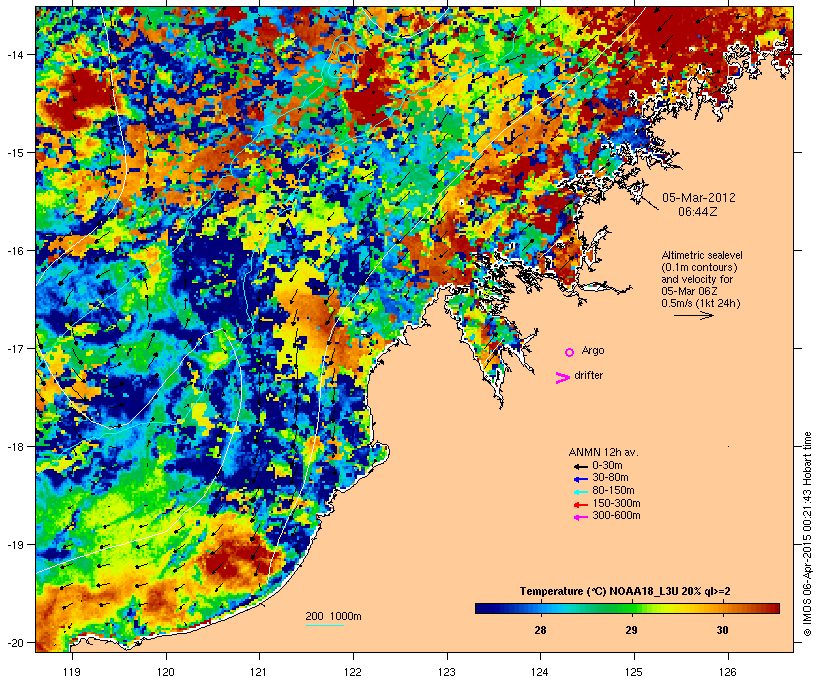Viewport: 820px width, 680px height.
Task: Click the 'ANMN 12h av.' legend heading
Action: 603,452
